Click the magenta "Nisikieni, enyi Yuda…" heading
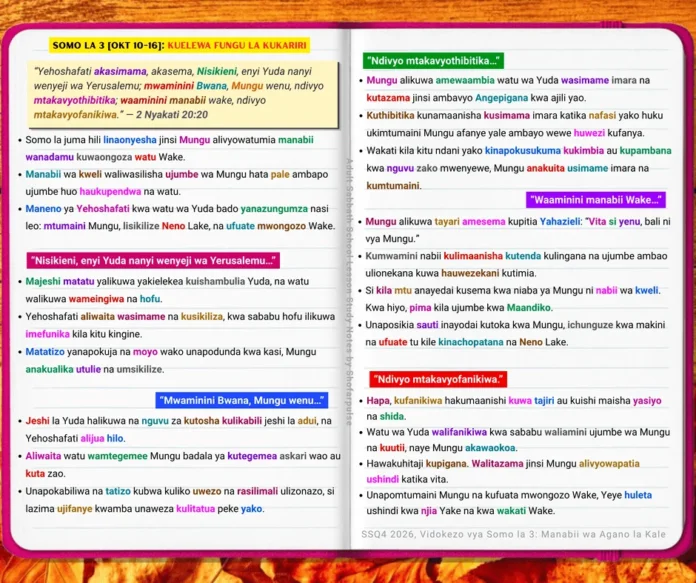 pos(153,261)
